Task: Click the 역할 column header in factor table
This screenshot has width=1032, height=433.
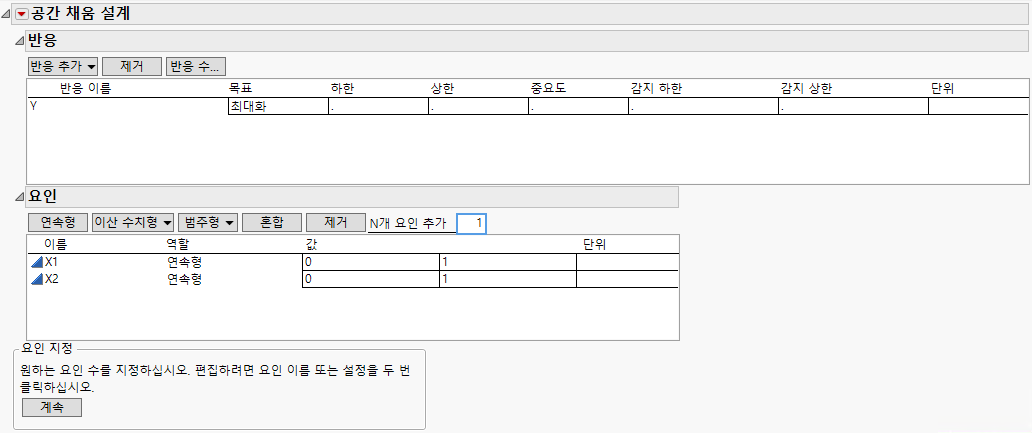Action: (178, 244)
